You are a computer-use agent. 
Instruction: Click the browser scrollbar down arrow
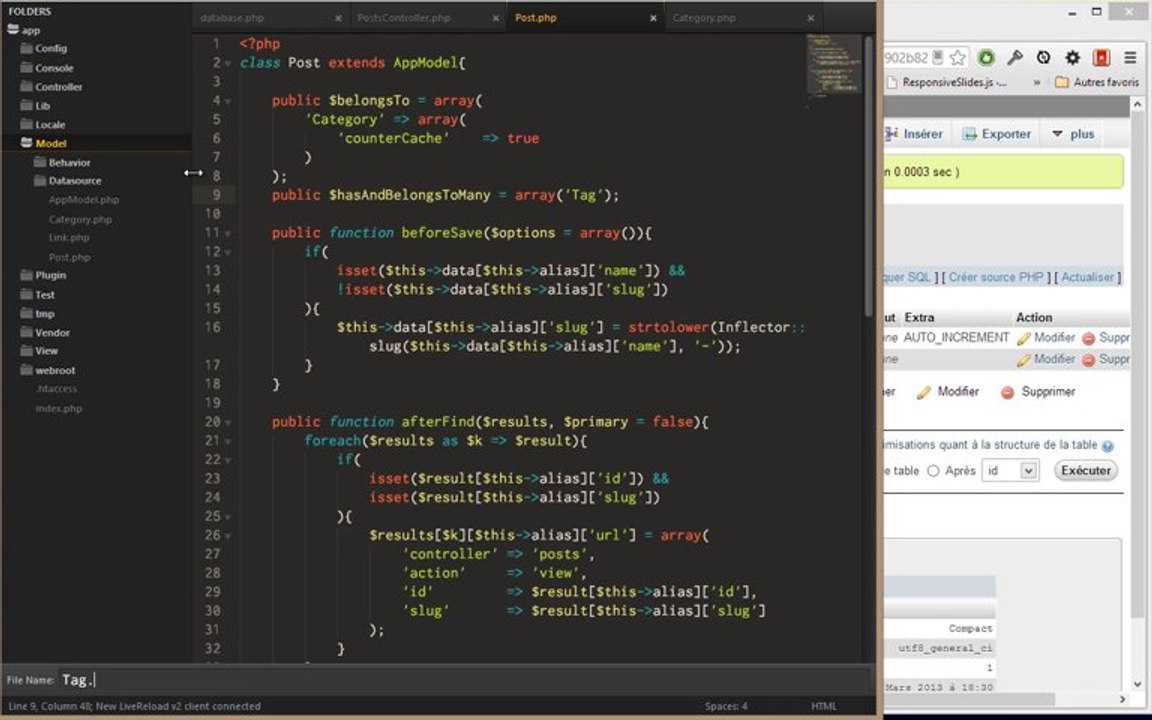pyautogui.click(x=1137, y=683)
